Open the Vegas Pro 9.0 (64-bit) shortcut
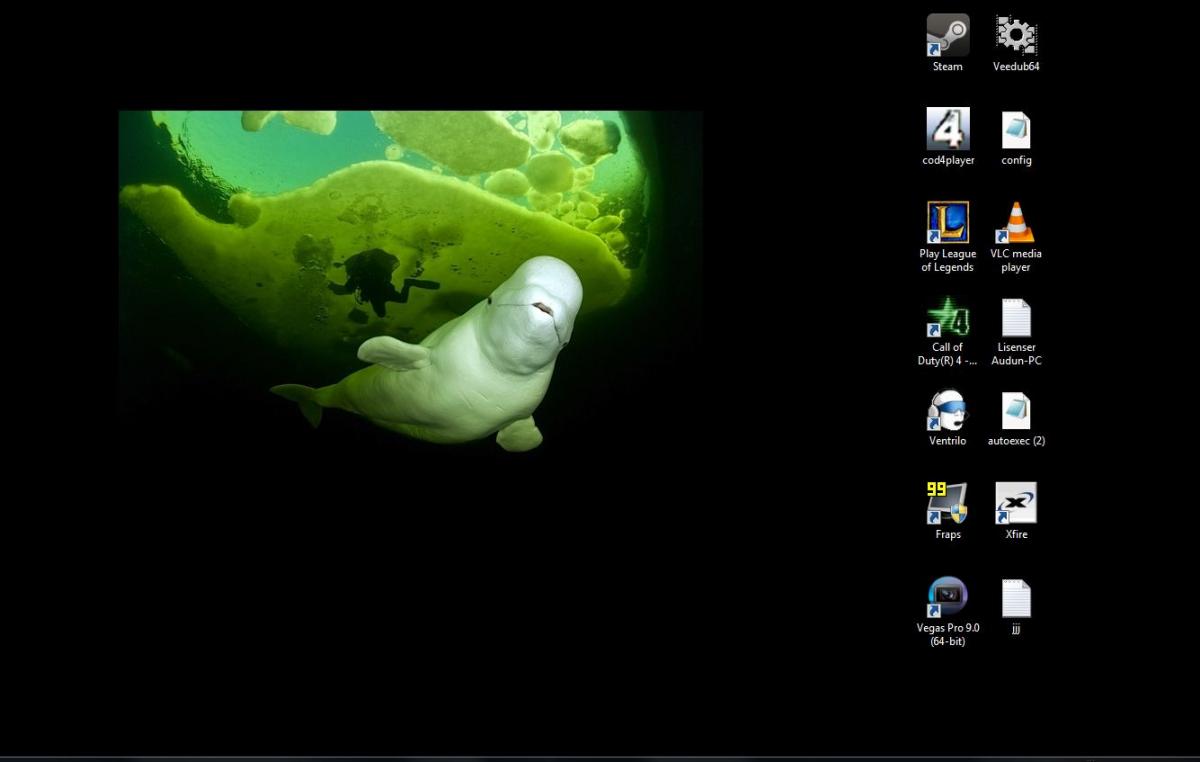The image size is (1200, 762). pyautogui.click(x=947, y=597)
